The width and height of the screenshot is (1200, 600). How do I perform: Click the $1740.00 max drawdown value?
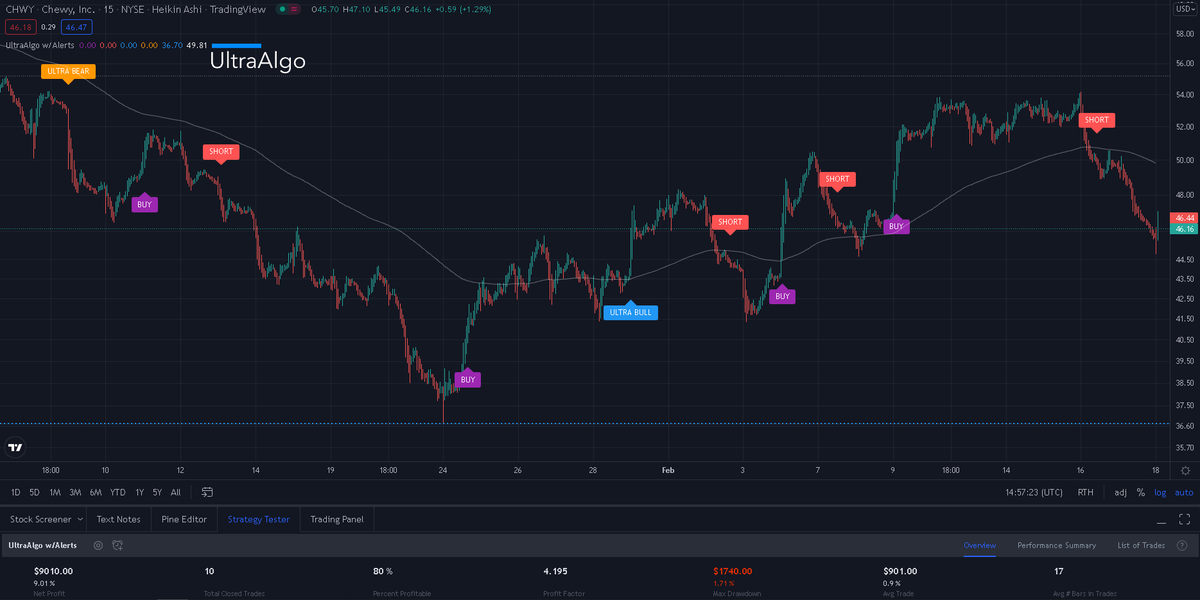[733, 572]
